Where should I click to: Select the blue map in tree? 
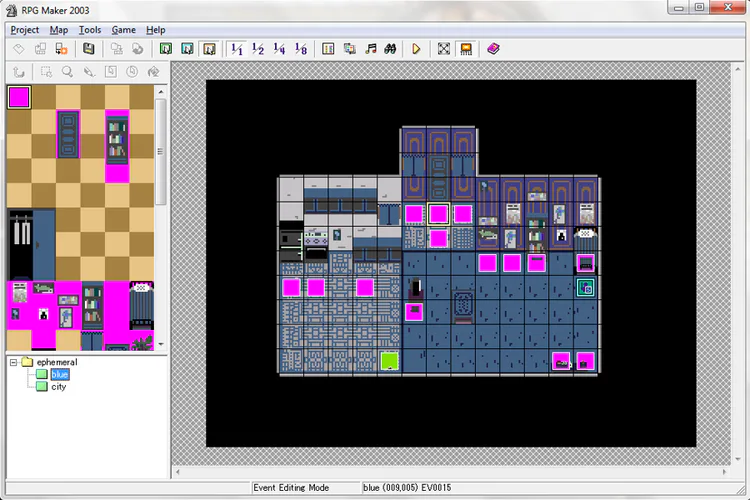60,375
